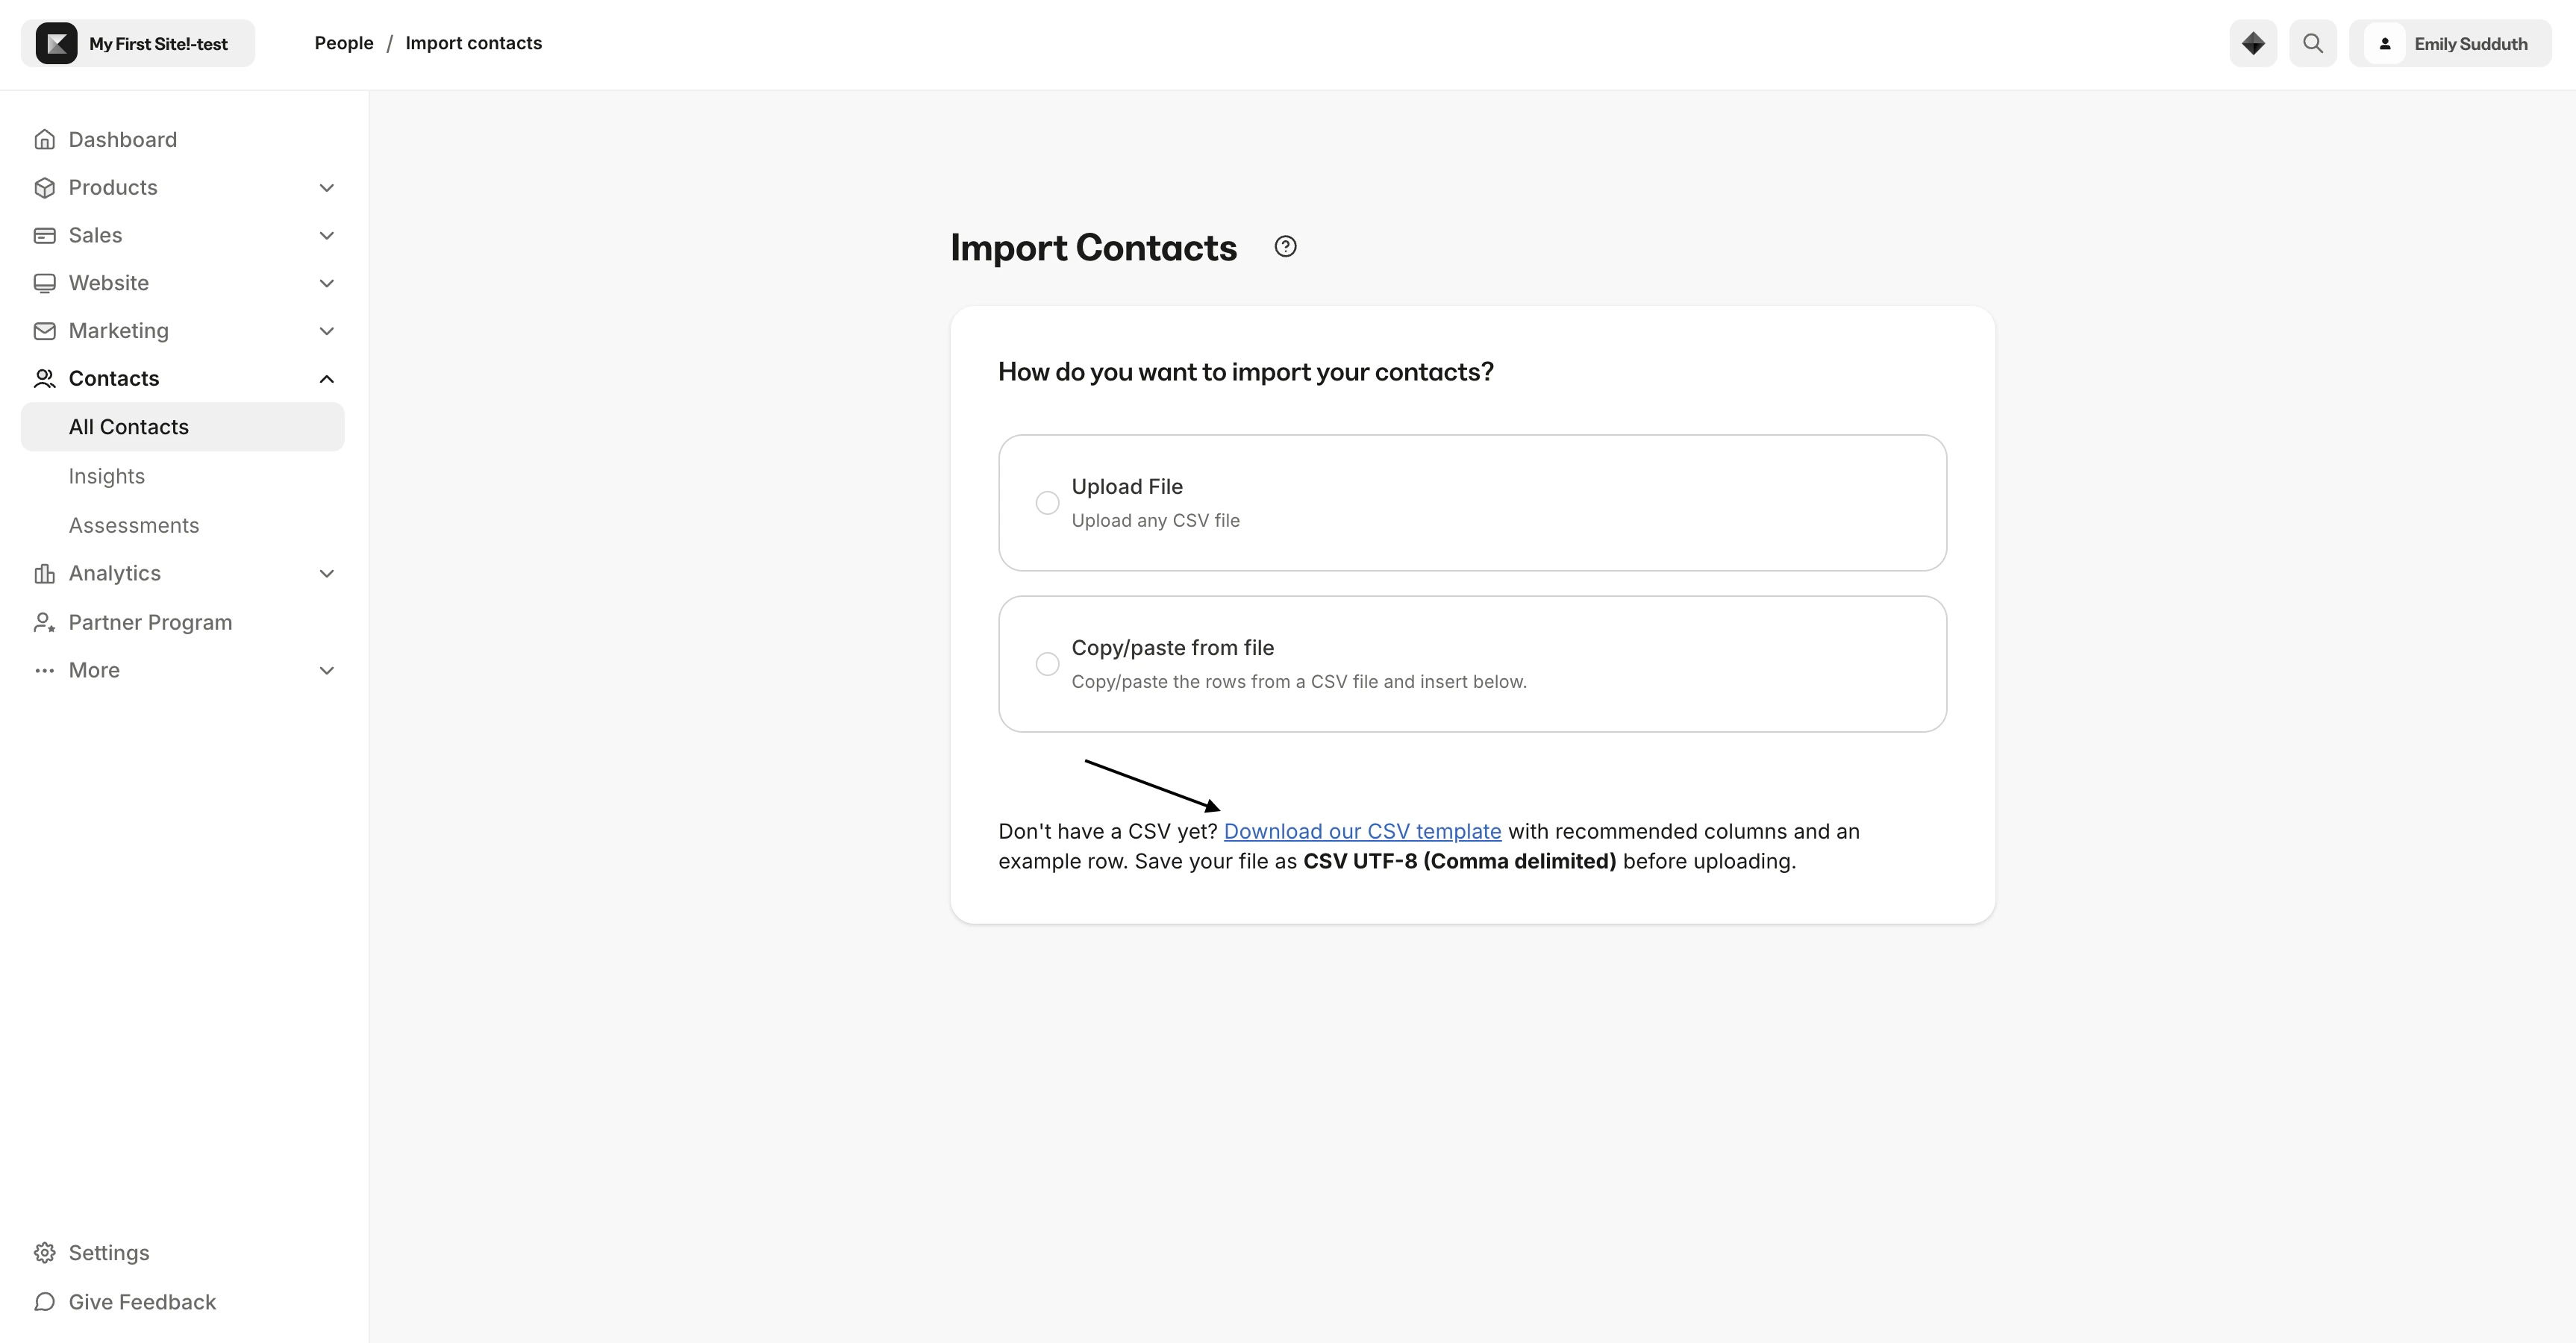Expand the Website section
The height and width of the screenshot is (1343, 2576).
tap(326, 283)
